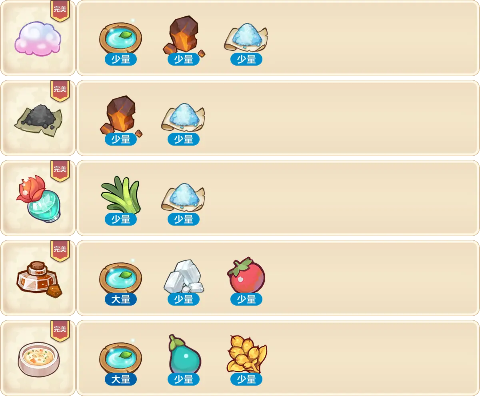This screenshot has width=480, height=400.
Task: Click the 完美 ribbon on porridge recipe
Action: (60, 331)
